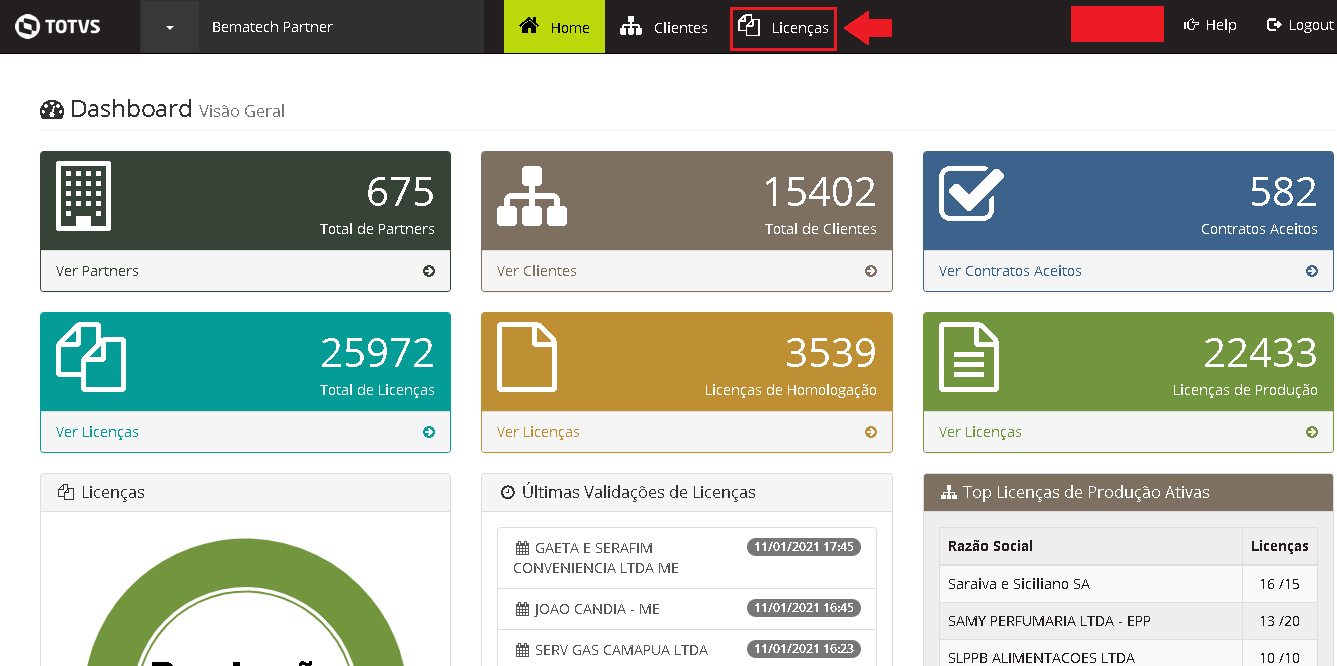
Task: Click the building icon on Partners card
Action: click(x=84, y=196)
